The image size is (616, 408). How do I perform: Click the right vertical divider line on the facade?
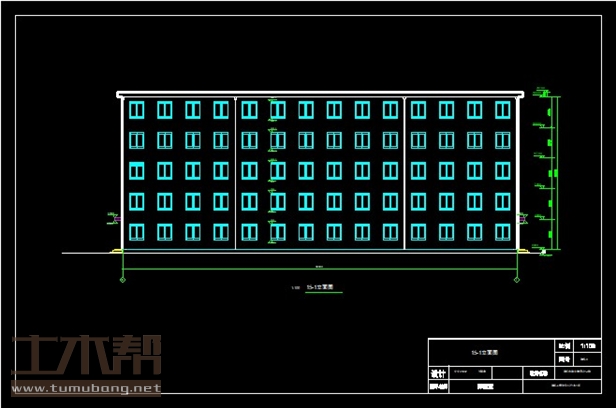click(x=404, y=170)
